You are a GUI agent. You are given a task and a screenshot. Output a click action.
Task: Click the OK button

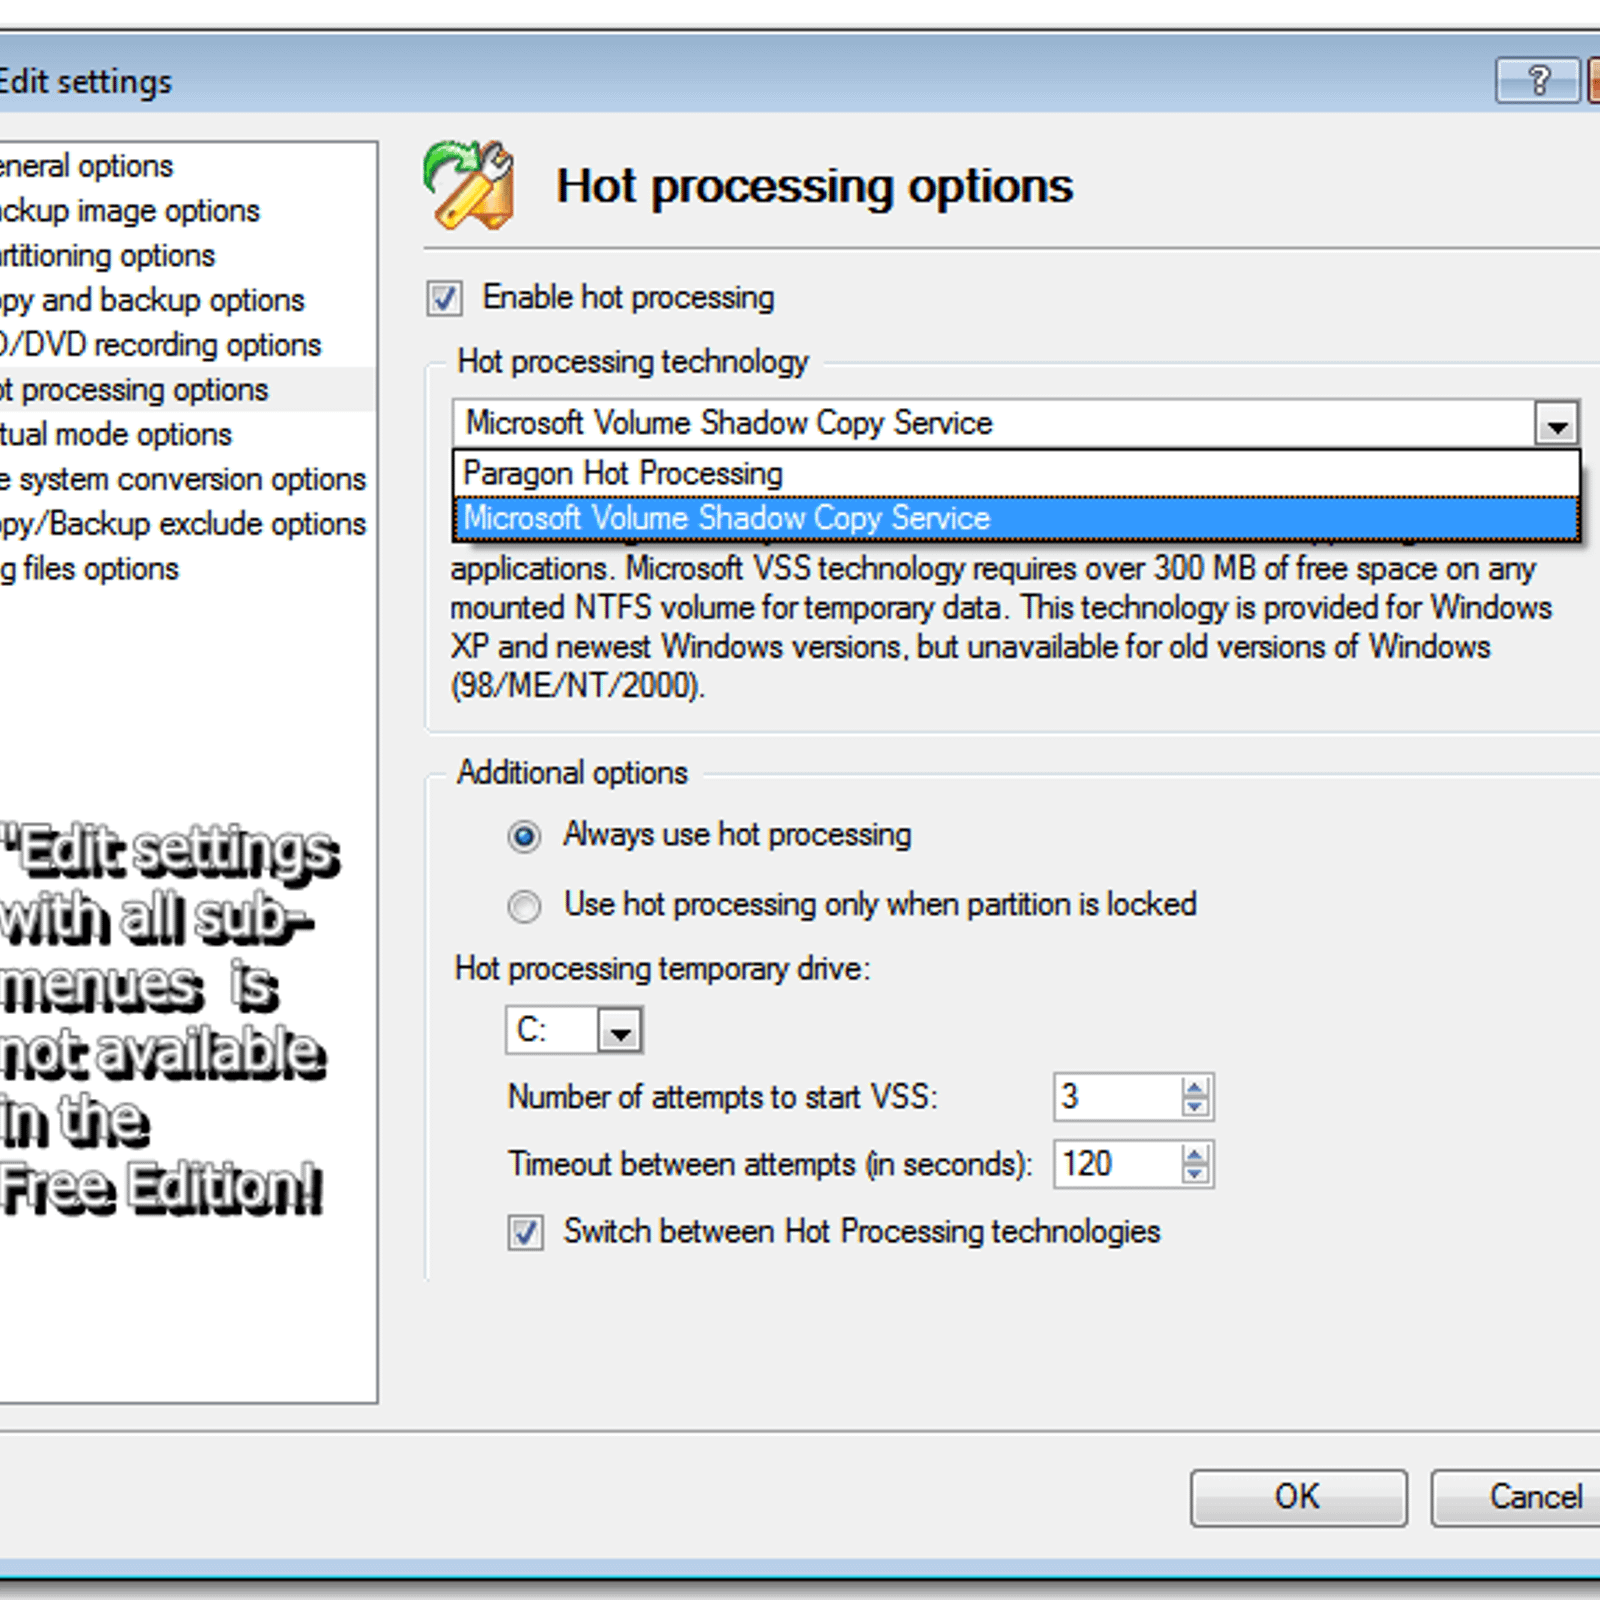pos(1298,1497)
